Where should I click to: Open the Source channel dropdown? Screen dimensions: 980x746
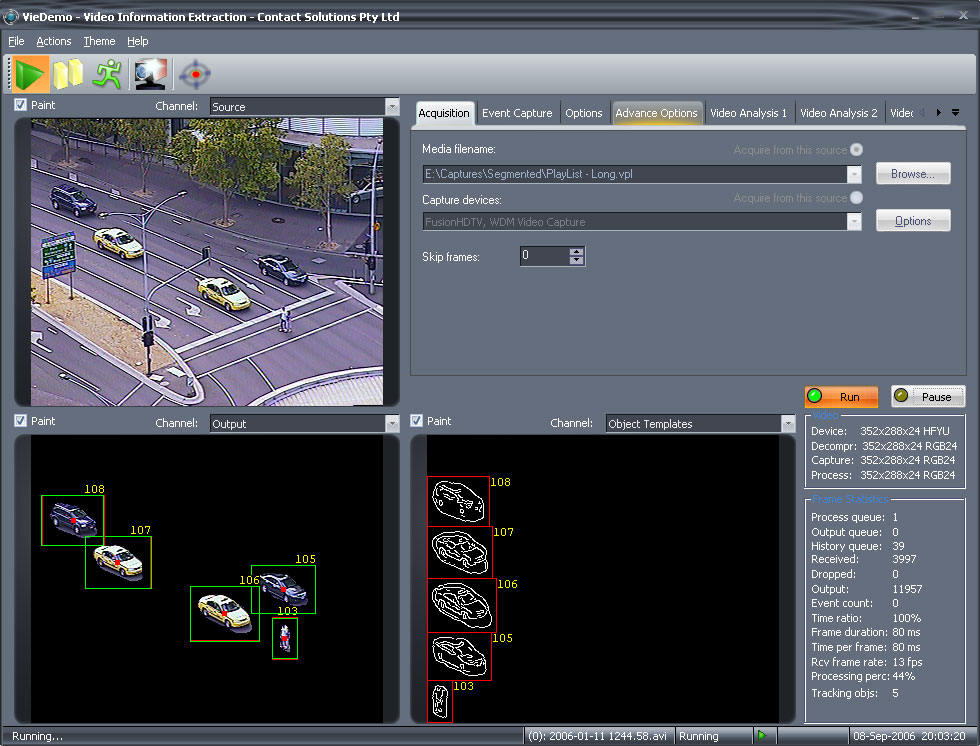pos(391,106)
